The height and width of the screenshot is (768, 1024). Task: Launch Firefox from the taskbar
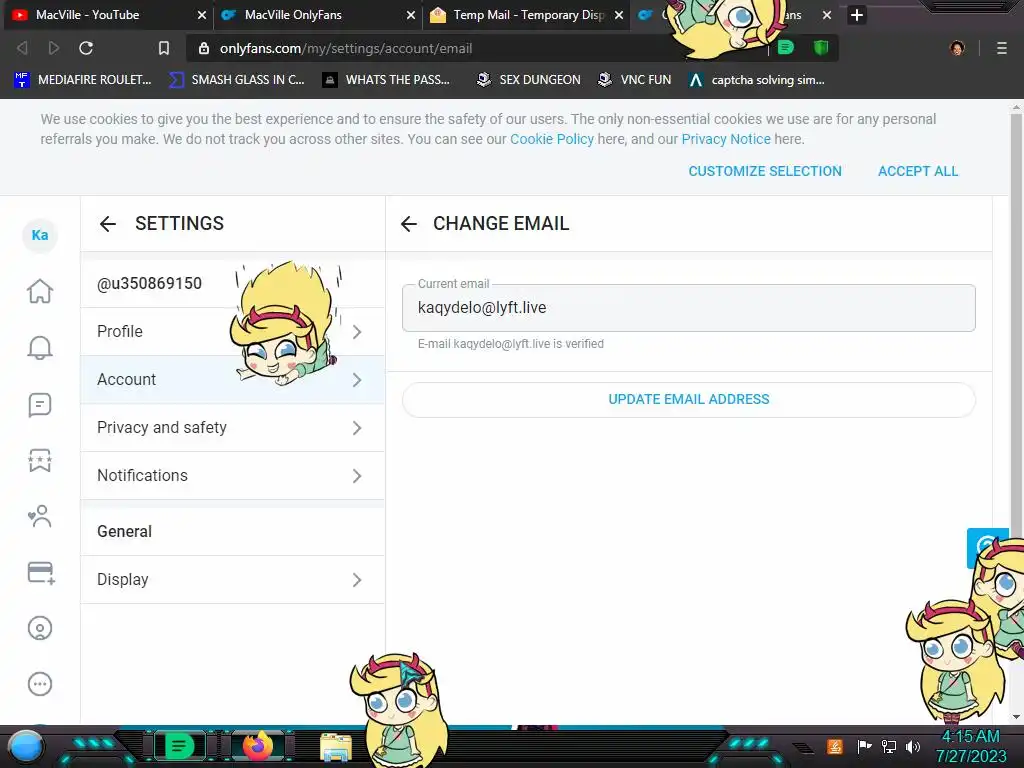tap(258, 746)
